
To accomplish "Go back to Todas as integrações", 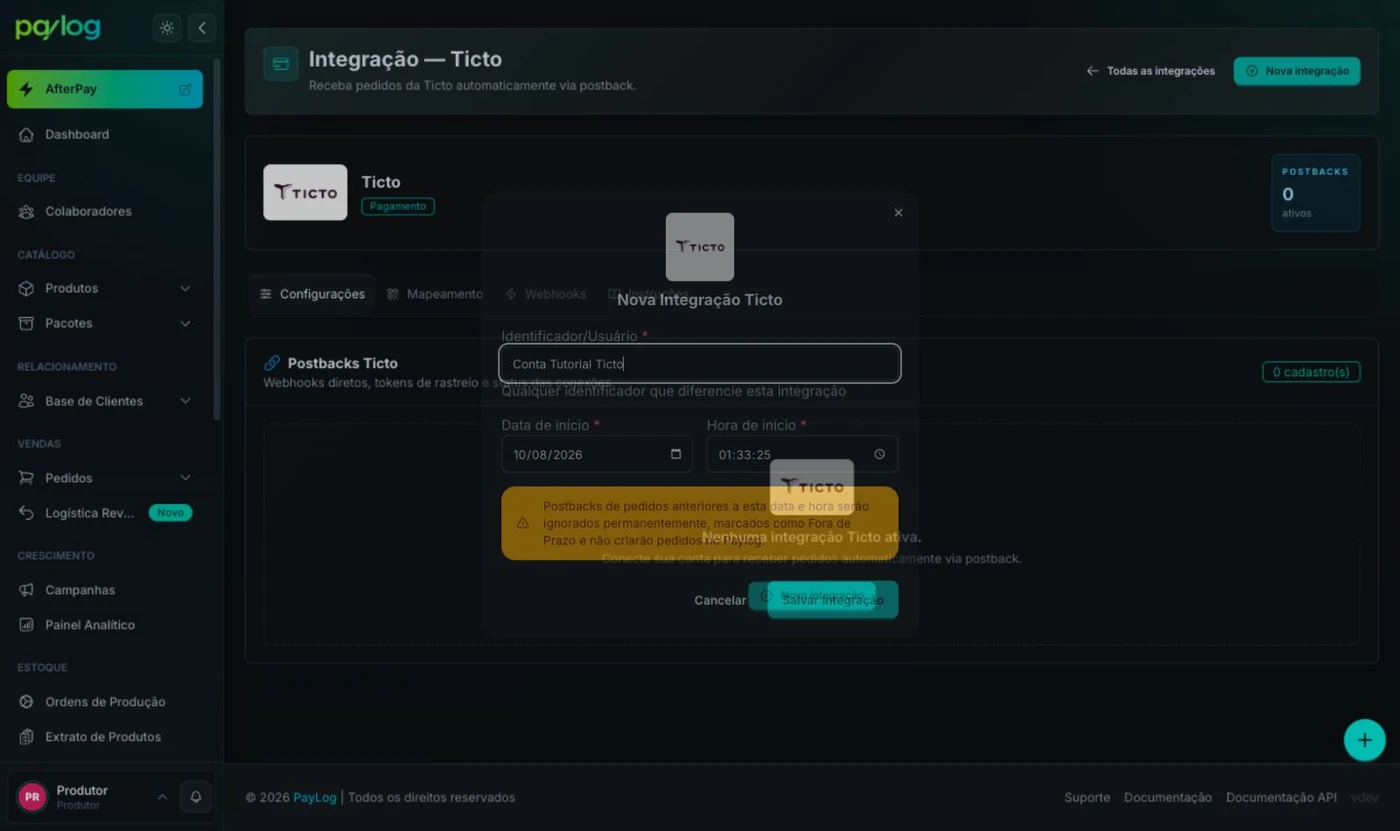I will 1151,71.
